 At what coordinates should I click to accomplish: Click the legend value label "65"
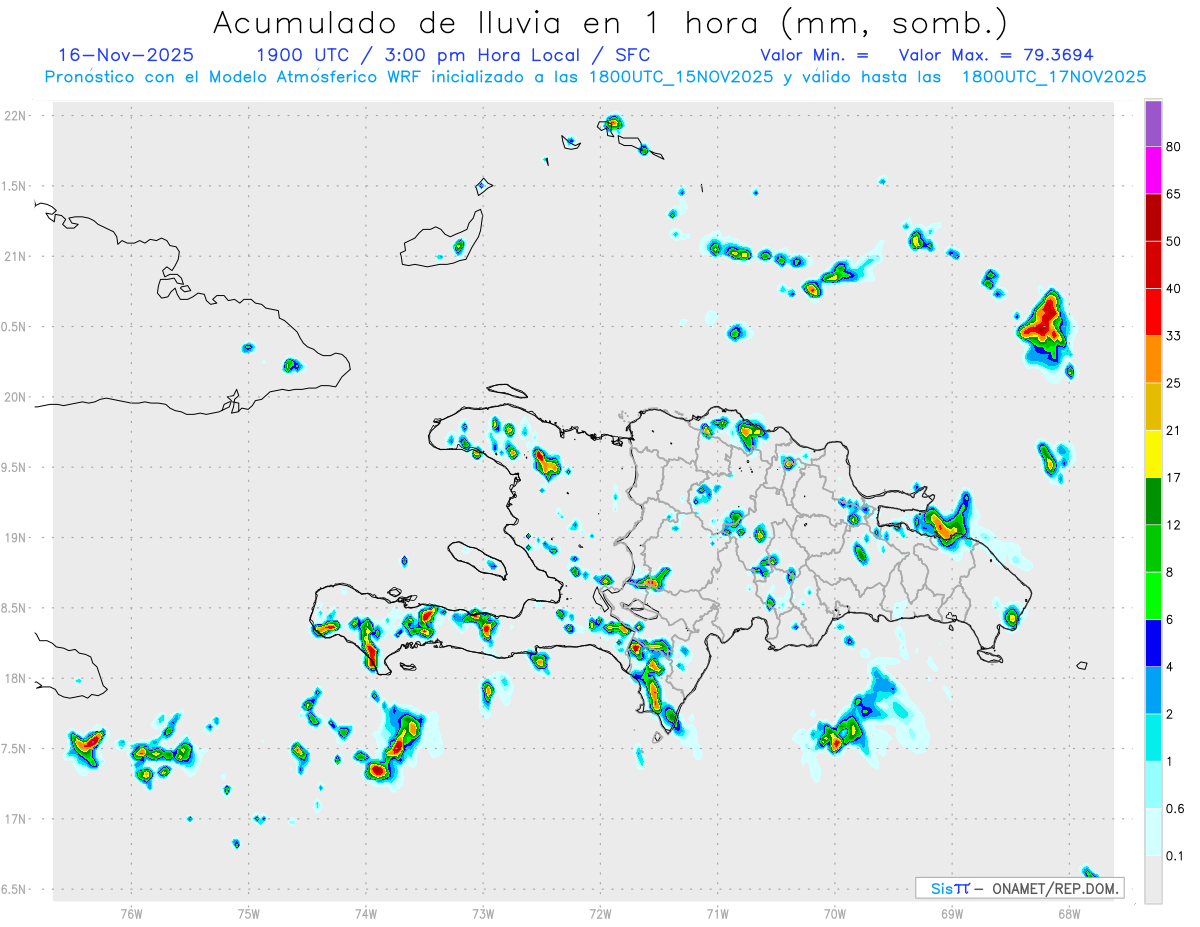click(1174, 194)
